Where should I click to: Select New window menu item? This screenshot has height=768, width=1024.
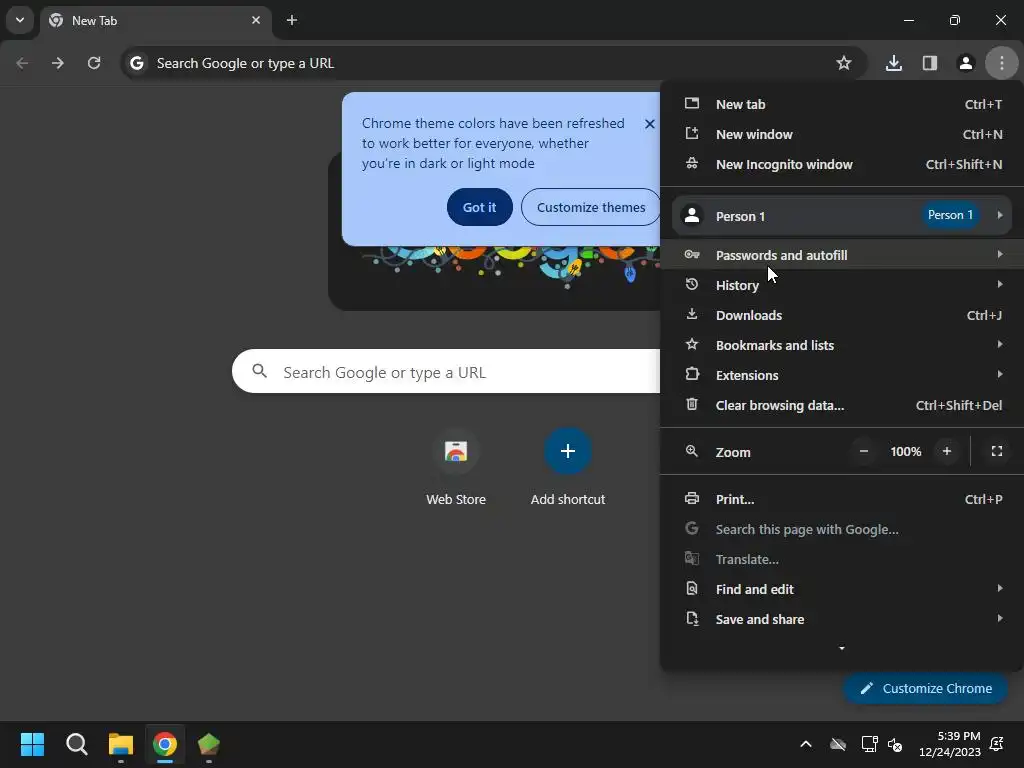842,135
